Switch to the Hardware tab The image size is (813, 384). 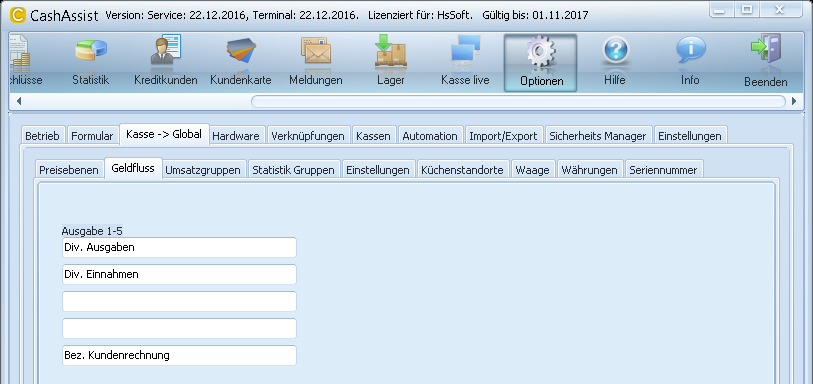coord(236,136)
